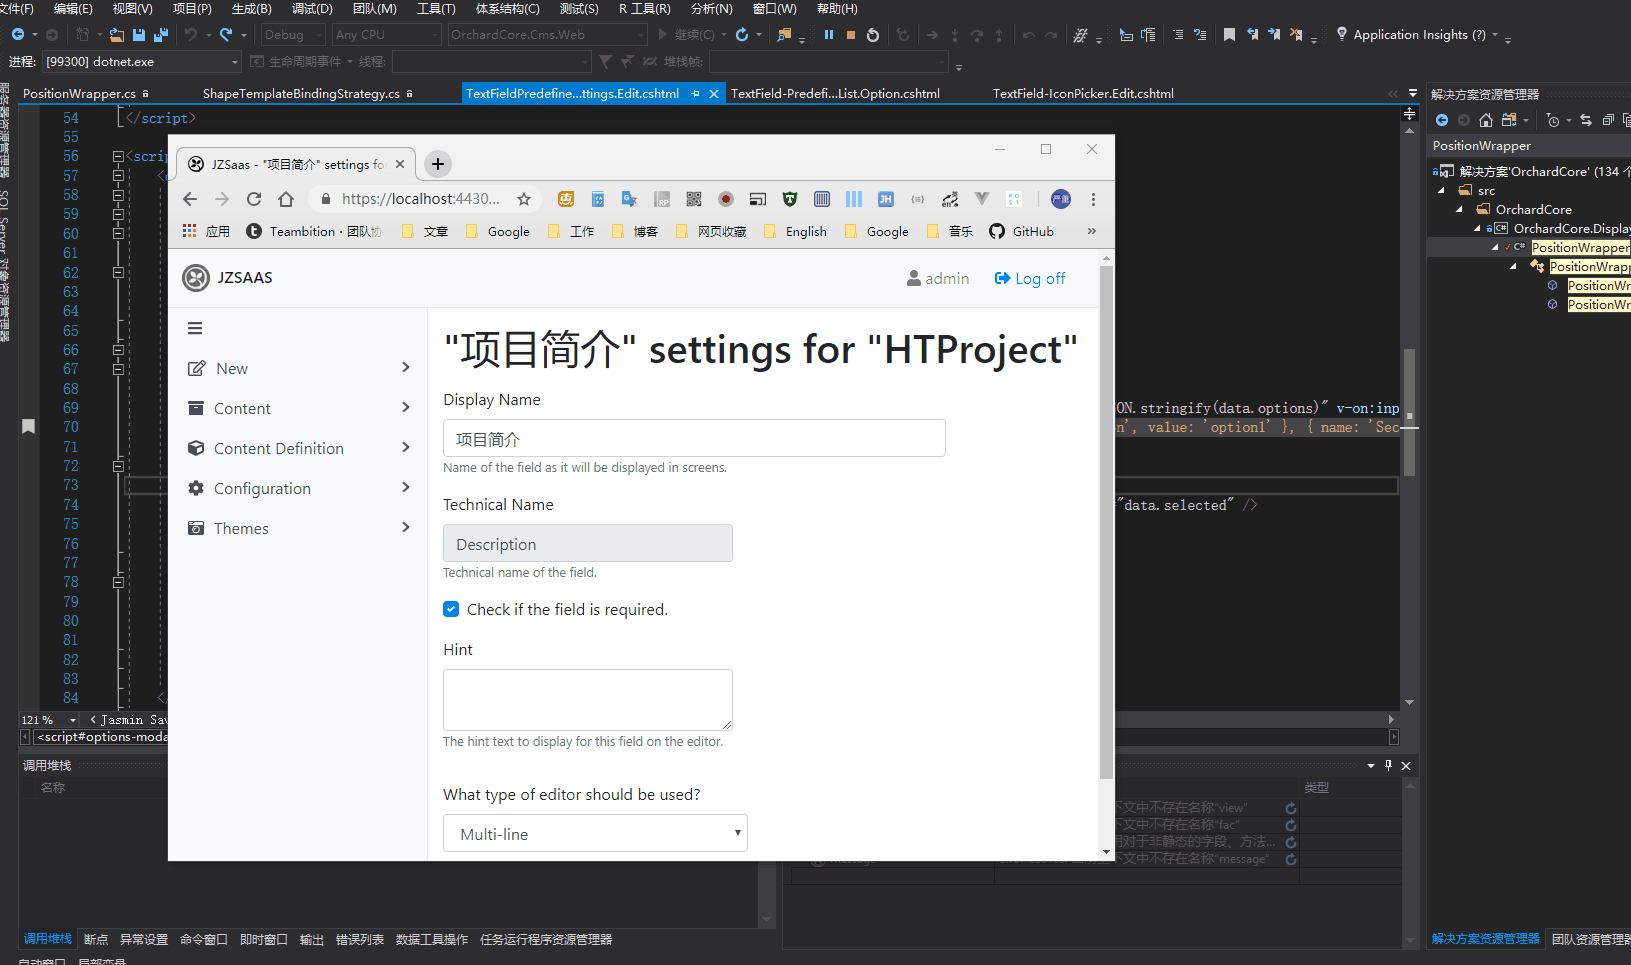The height and width of the screenshot is (965, 1631).
Task: Click the Chrome profile avatar
Action: (1061, 199)
